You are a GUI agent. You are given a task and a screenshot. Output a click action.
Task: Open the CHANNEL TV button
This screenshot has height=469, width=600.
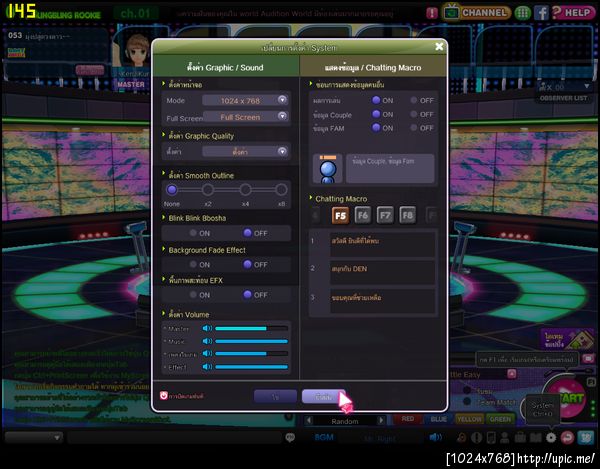476,12
